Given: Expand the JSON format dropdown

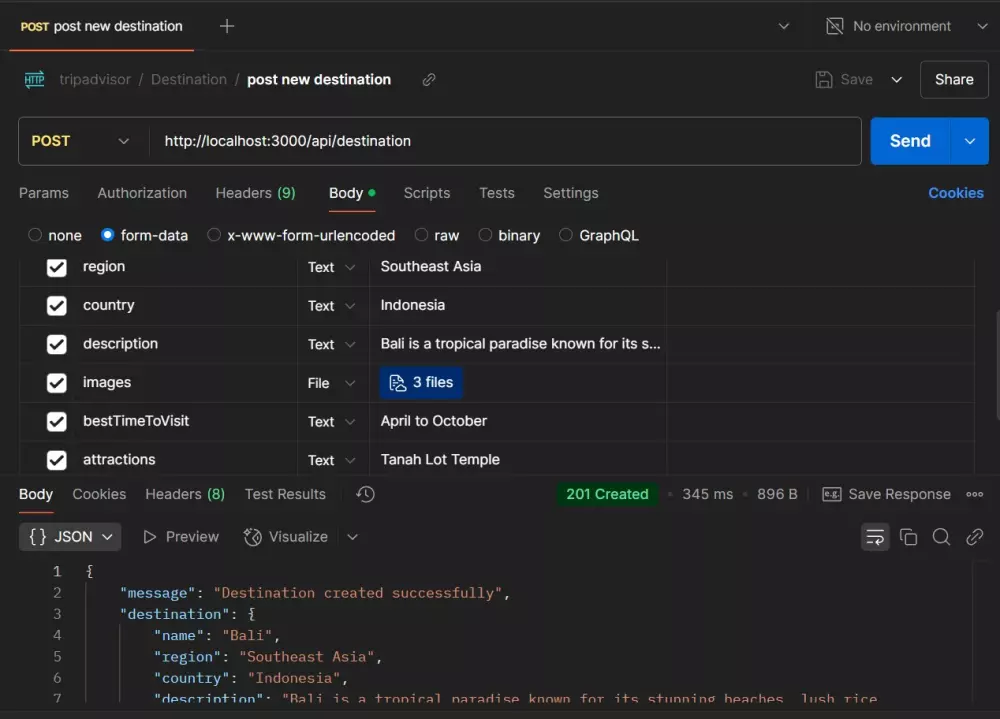Looking at the screenshot, I should coord(70,537).
